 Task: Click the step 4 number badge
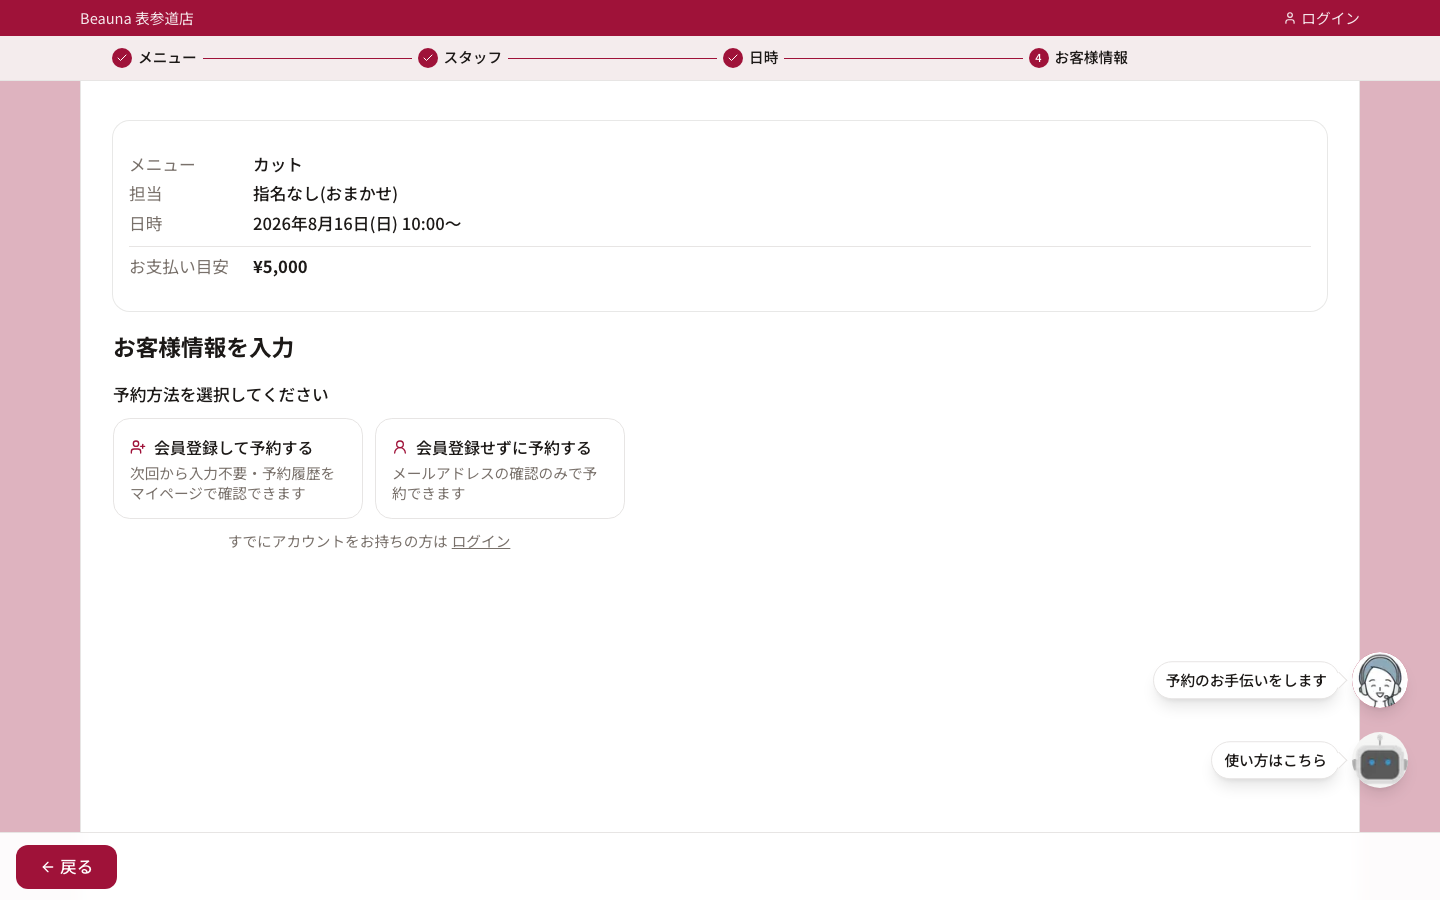click(1039, 58)
